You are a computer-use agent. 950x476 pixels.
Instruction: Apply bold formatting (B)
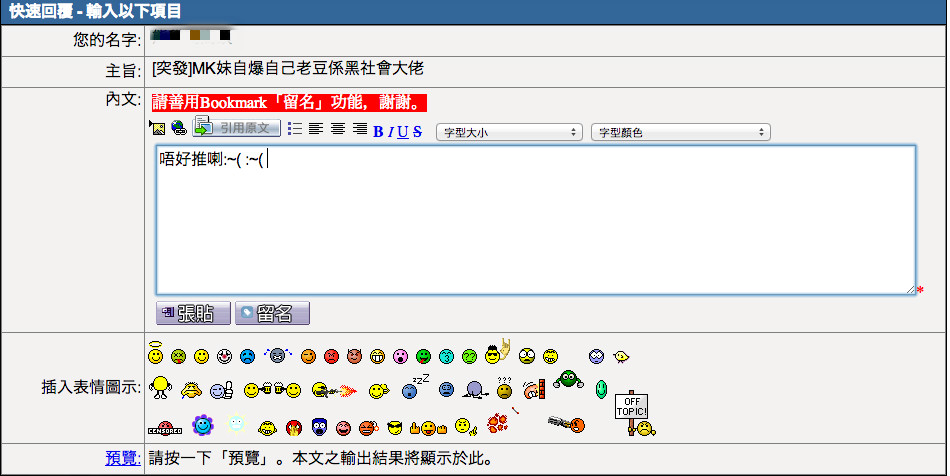click(378, 131)
